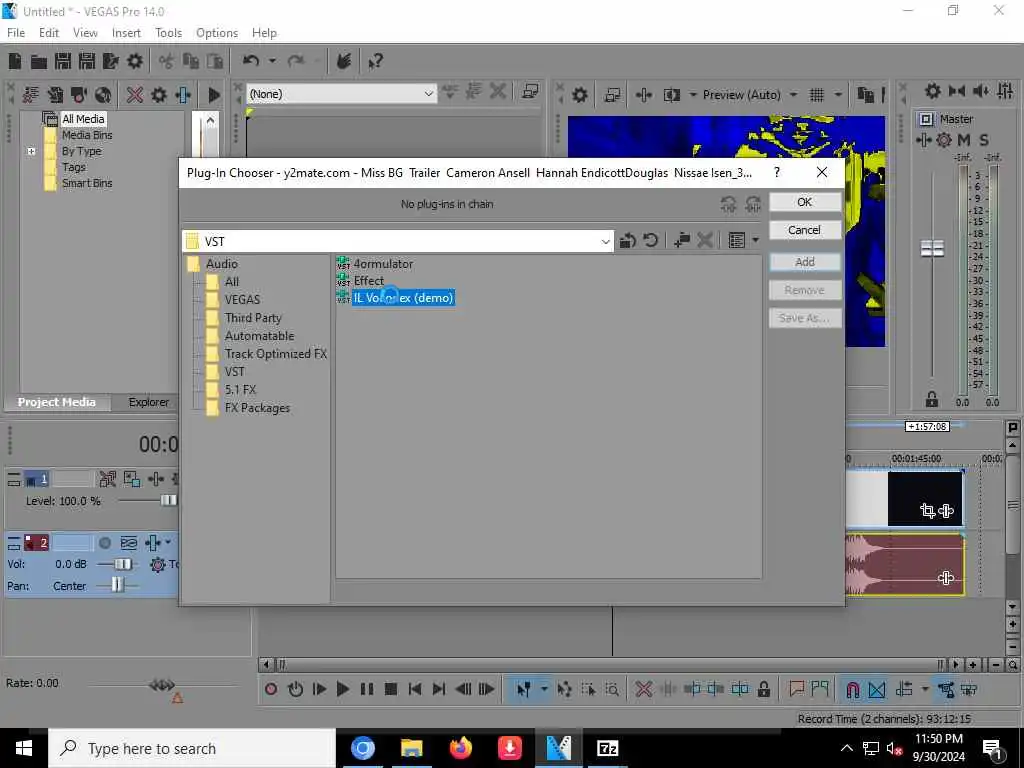Go to start of project
This screenshot has height=768, width=1024.
click(x=415, y=689)
